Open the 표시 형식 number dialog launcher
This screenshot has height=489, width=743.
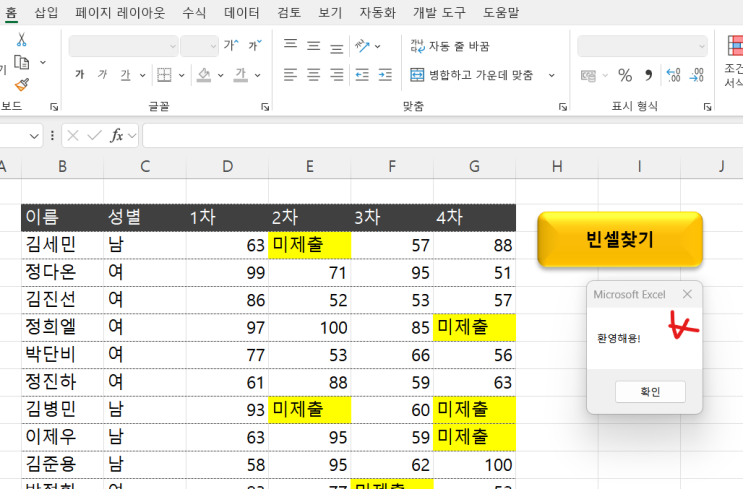pos(707,107)
